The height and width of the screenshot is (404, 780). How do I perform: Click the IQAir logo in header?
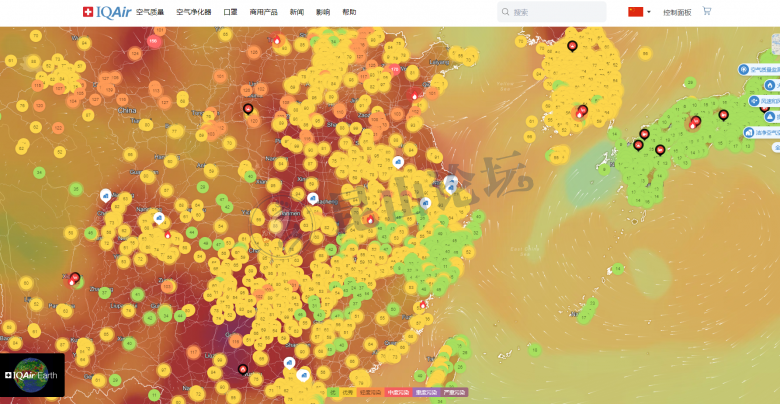[x=106, y=12]
